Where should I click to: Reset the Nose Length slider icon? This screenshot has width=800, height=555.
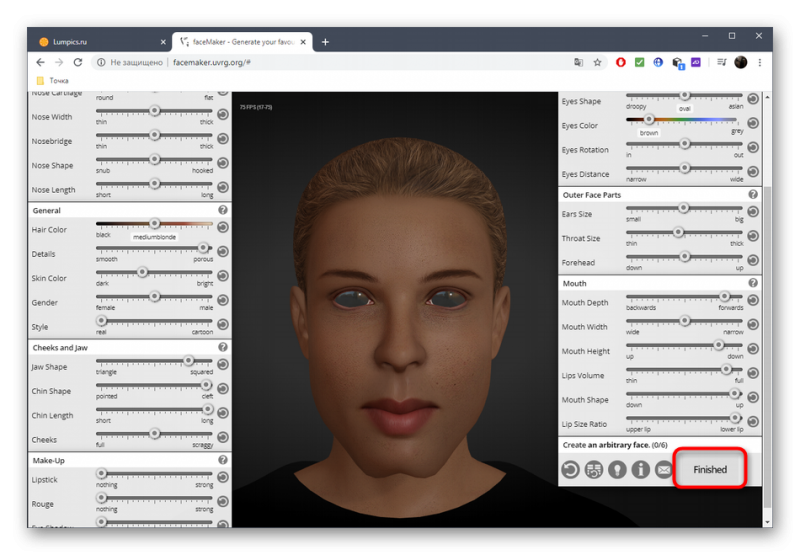click(x=223, y=187)
